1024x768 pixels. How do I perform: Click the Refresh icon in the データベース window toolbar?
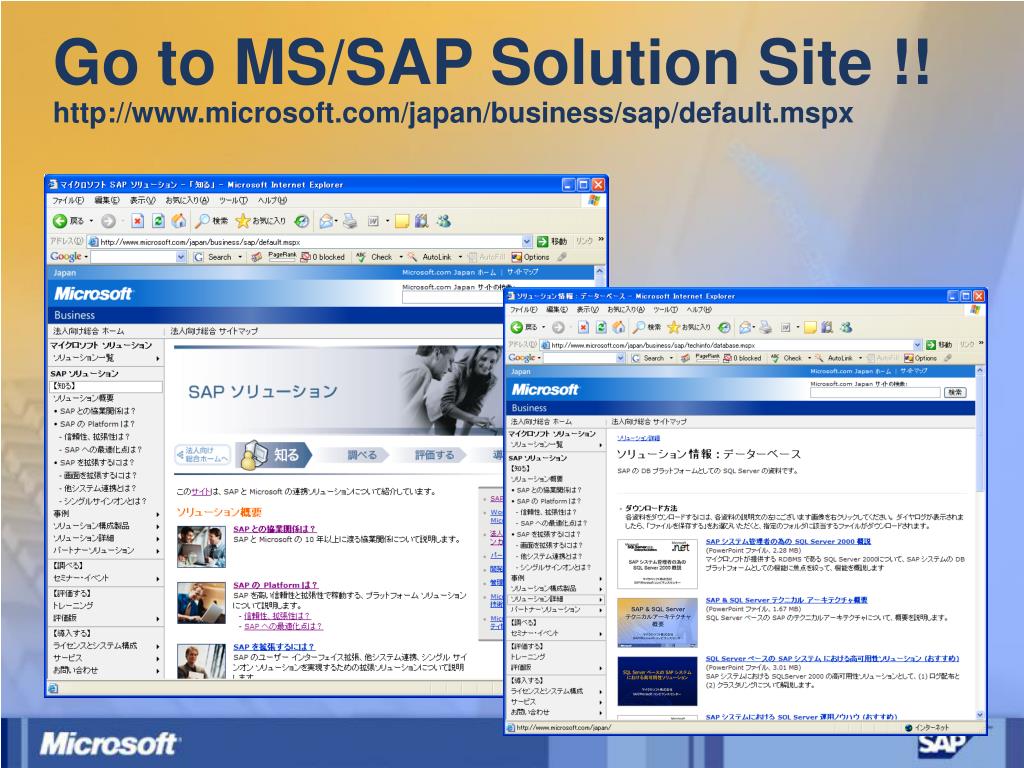pos(600,326)
